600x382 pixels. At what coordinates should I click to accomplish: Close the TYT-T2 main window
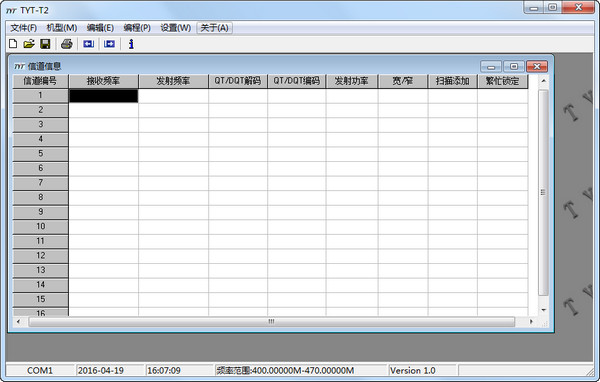[x=579, y=8]
